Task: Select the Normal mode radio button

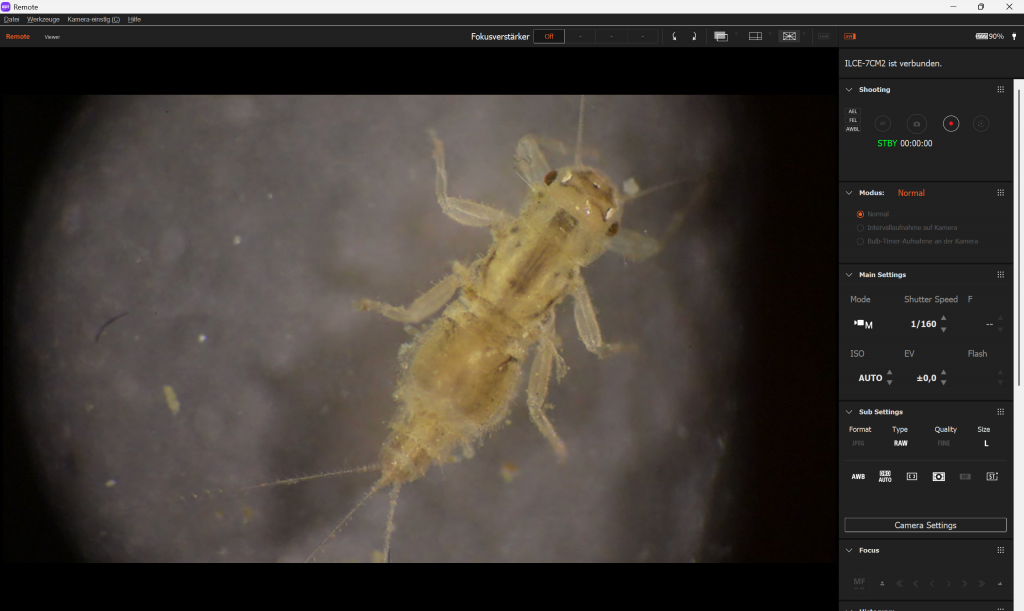Action: 860,214
